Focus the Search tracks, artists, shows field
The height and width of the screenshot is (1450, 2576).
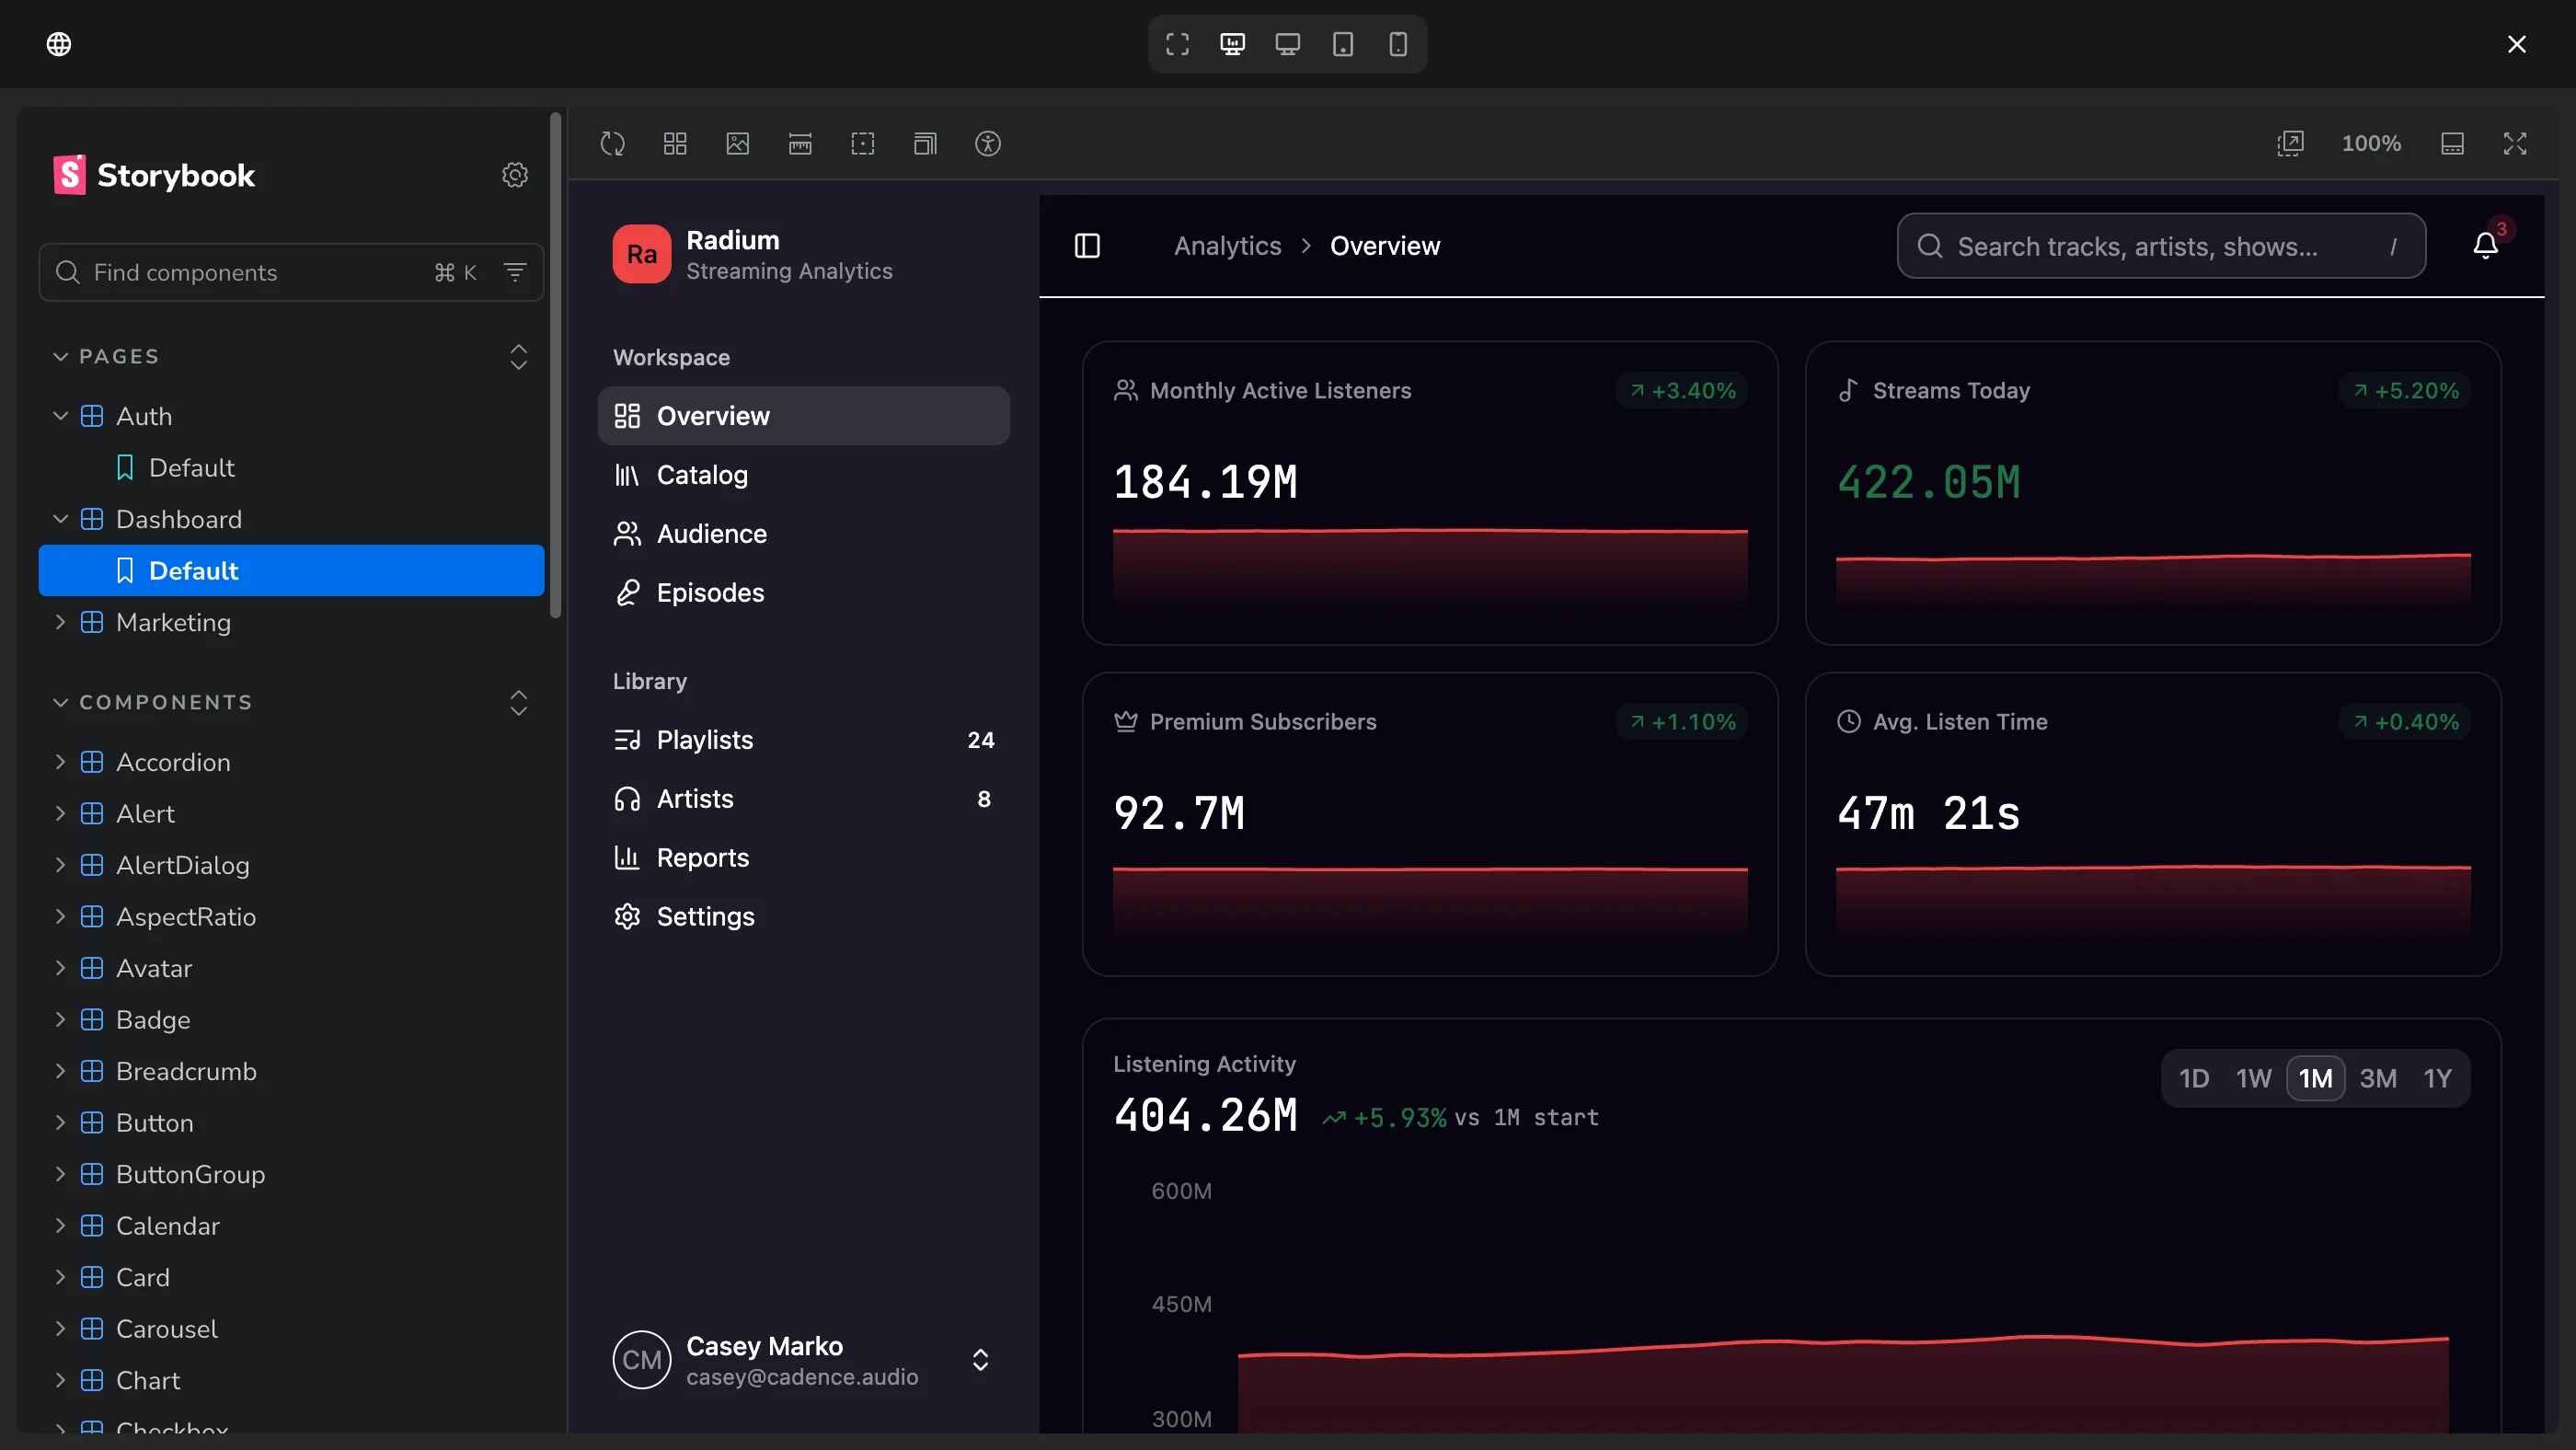pos(2161,246)
